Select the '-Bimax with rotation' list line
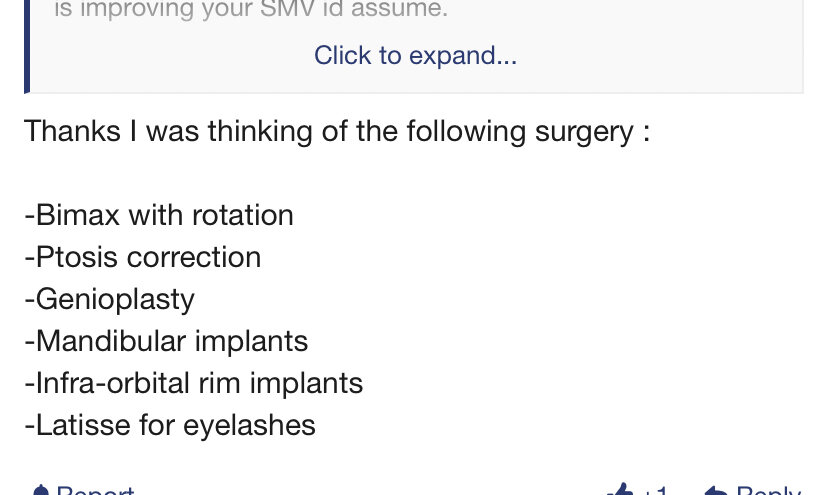The height and width of the screenshot is (495, 828). click(159, 215)
